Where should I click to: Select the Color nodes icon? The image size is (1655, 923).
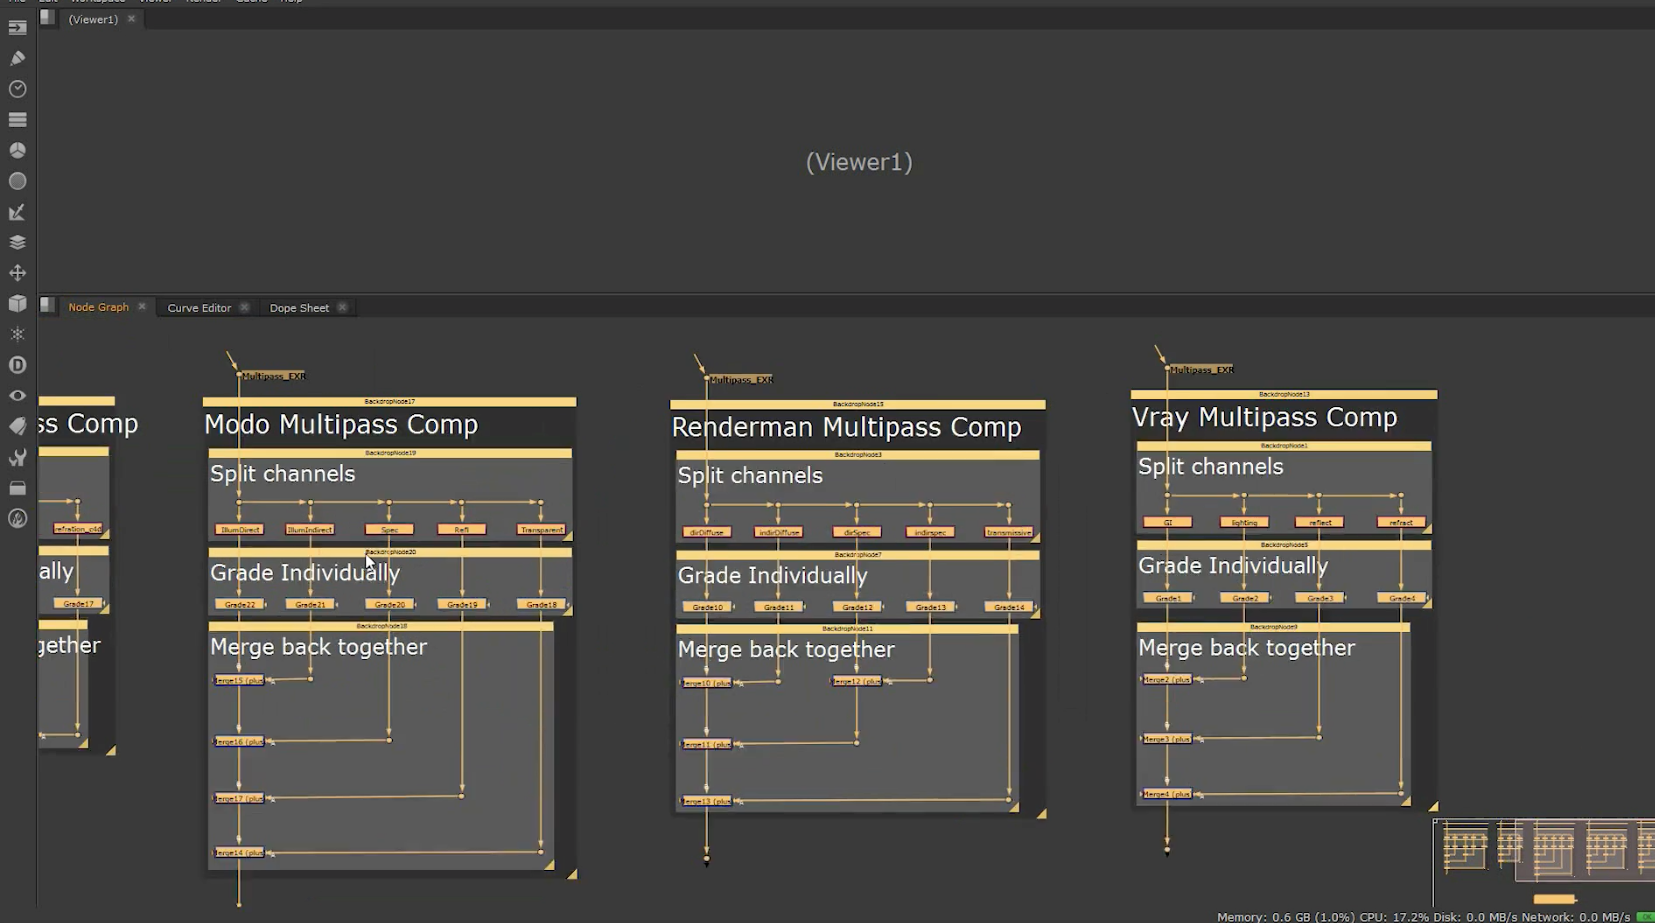17,150
